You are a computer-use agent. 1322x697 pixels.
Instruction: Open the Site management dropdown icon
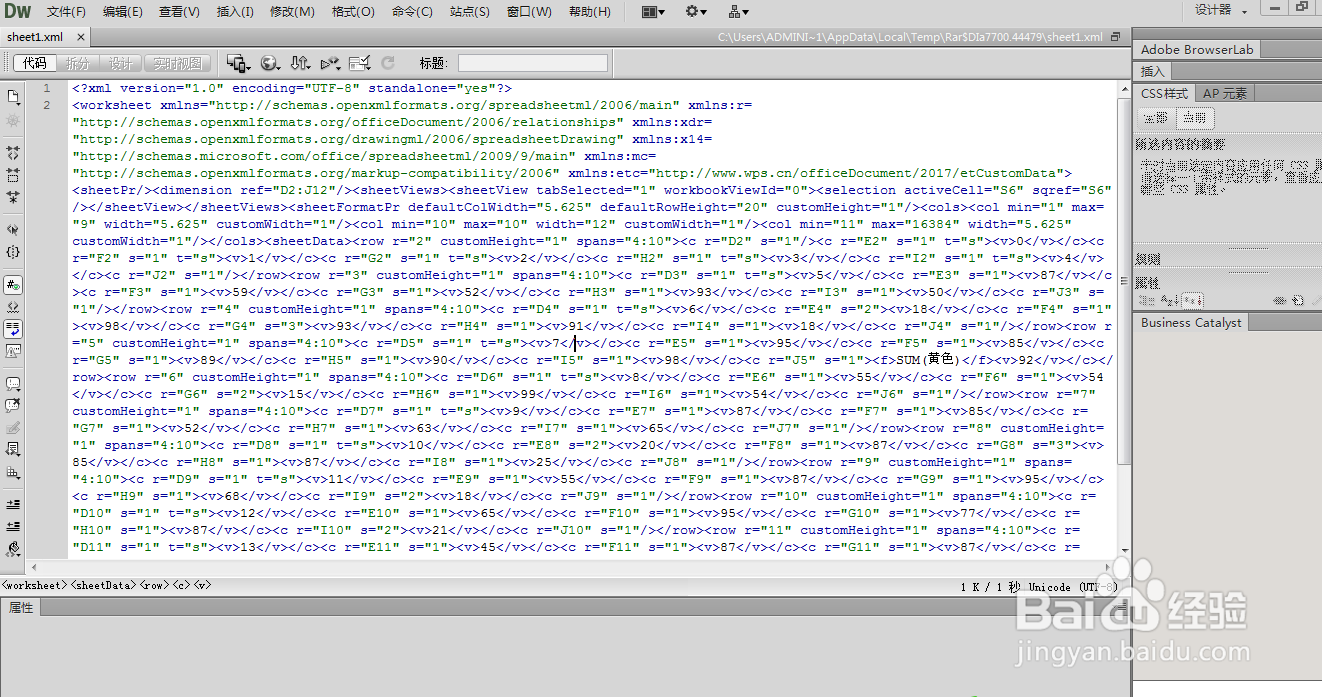click(739, 12)
